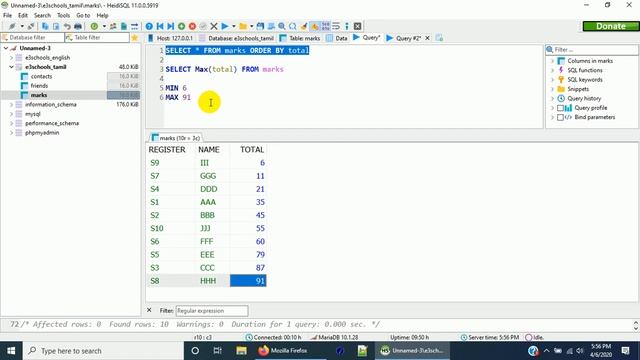The image size is (640, 360).
Task: Open File Explorer from the taskbar
Action: coord(241,351)
